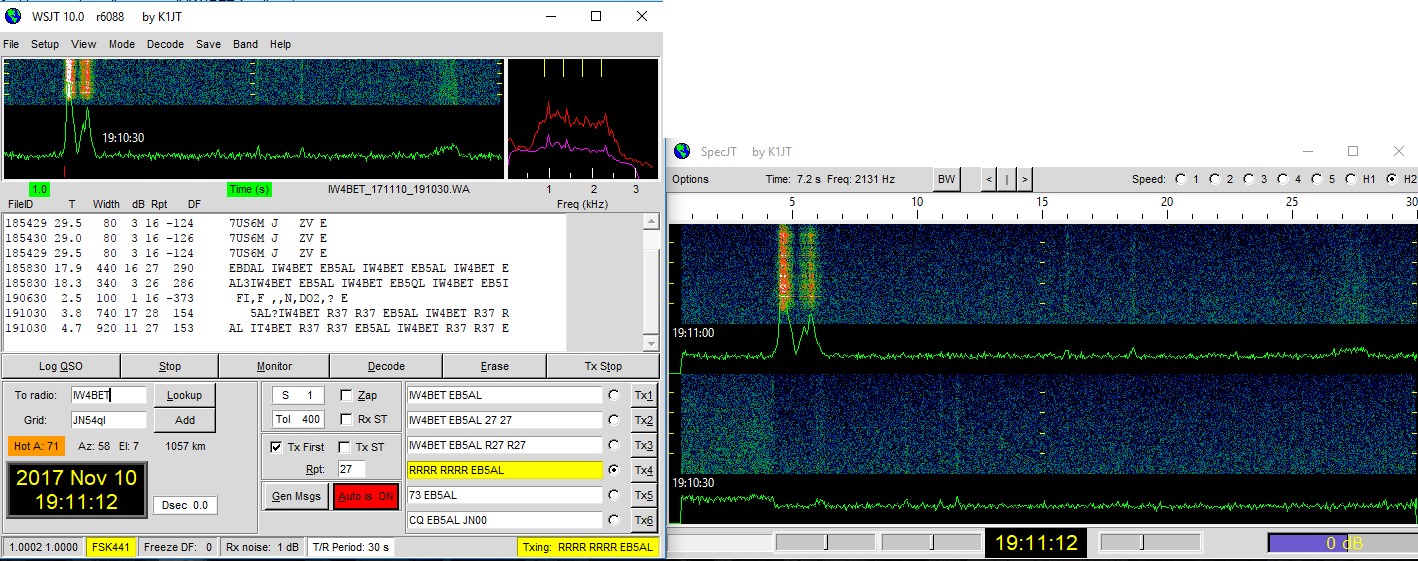Click the Gen Msgs button
This screenshot has width=1418, height=561.
coord(296,496)
